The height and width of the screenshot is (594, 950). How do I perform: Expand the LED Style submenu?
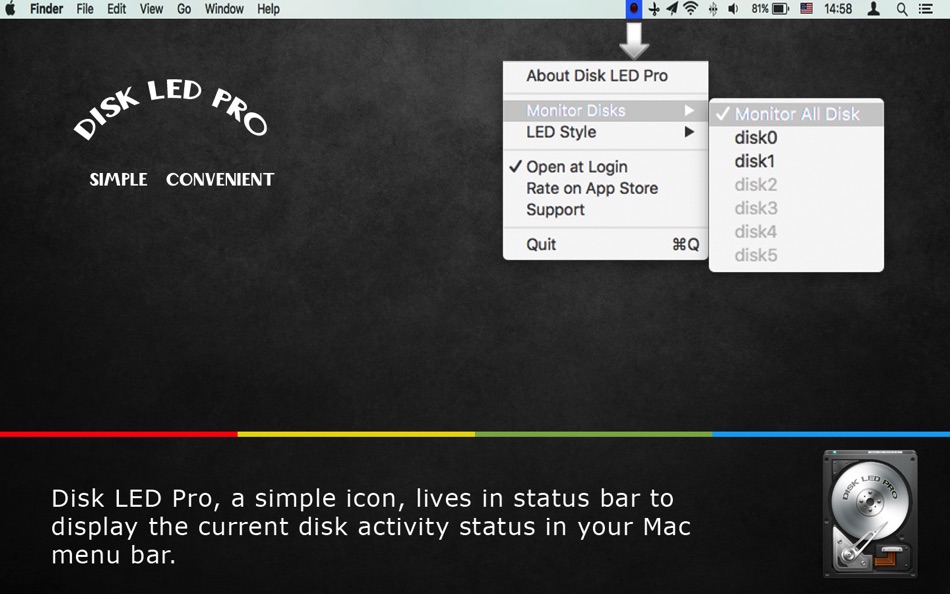pos(605,132)
